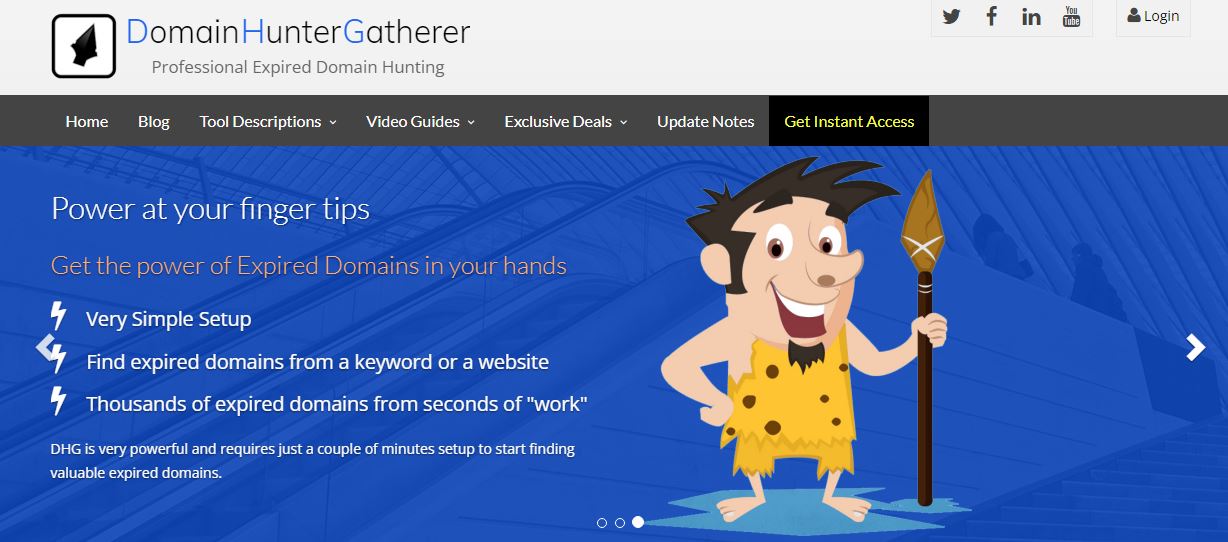Click the DomainHunterGatherer site title

(x=298, y=32)
